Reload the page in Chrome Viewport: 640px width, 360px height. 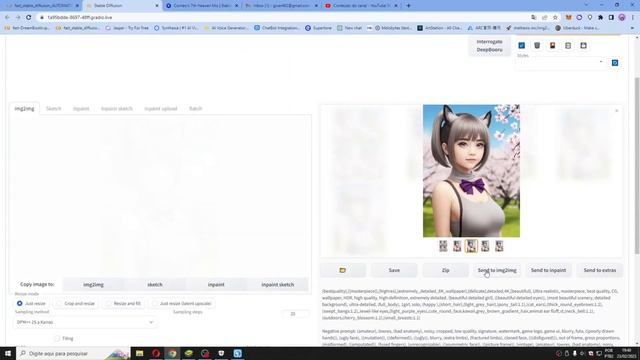click(29, 18)
